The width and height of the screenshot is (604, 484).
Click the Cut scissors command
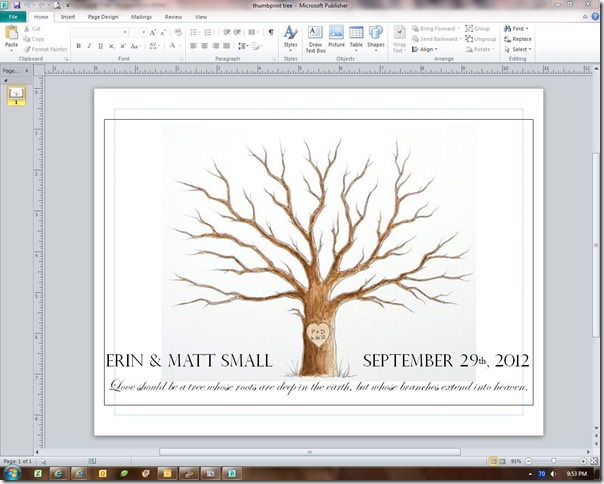[32, 29]
